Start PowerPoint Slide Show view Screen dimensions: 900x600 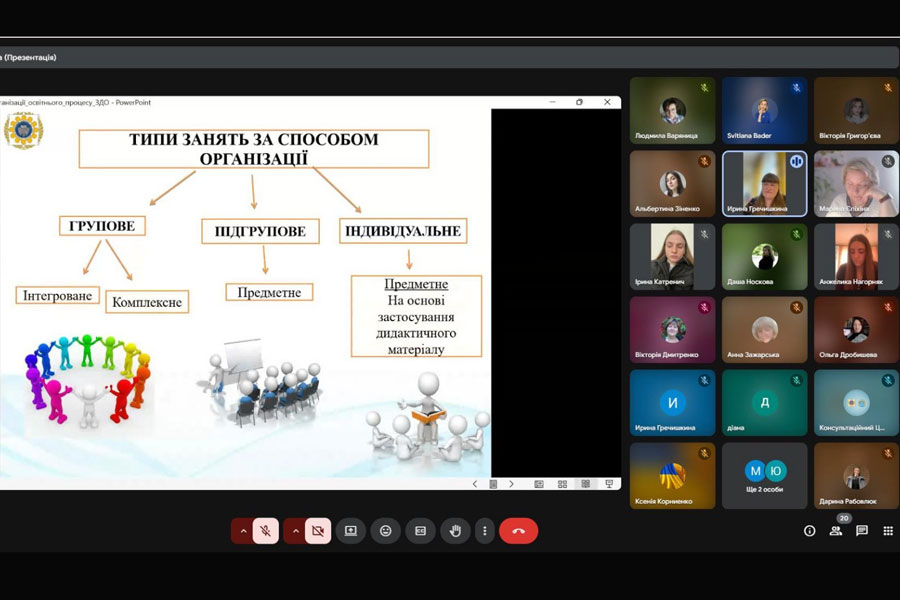pyautogui.click(x=609, y=484)
